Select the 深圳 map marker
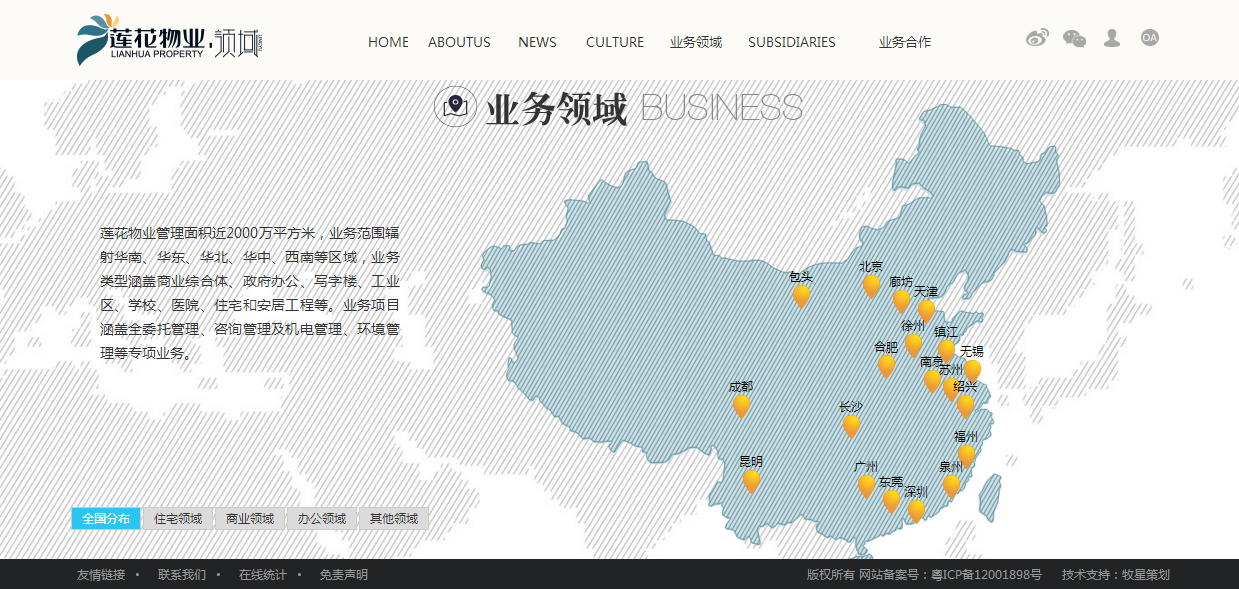The image size is (1239, 589). 914,509
